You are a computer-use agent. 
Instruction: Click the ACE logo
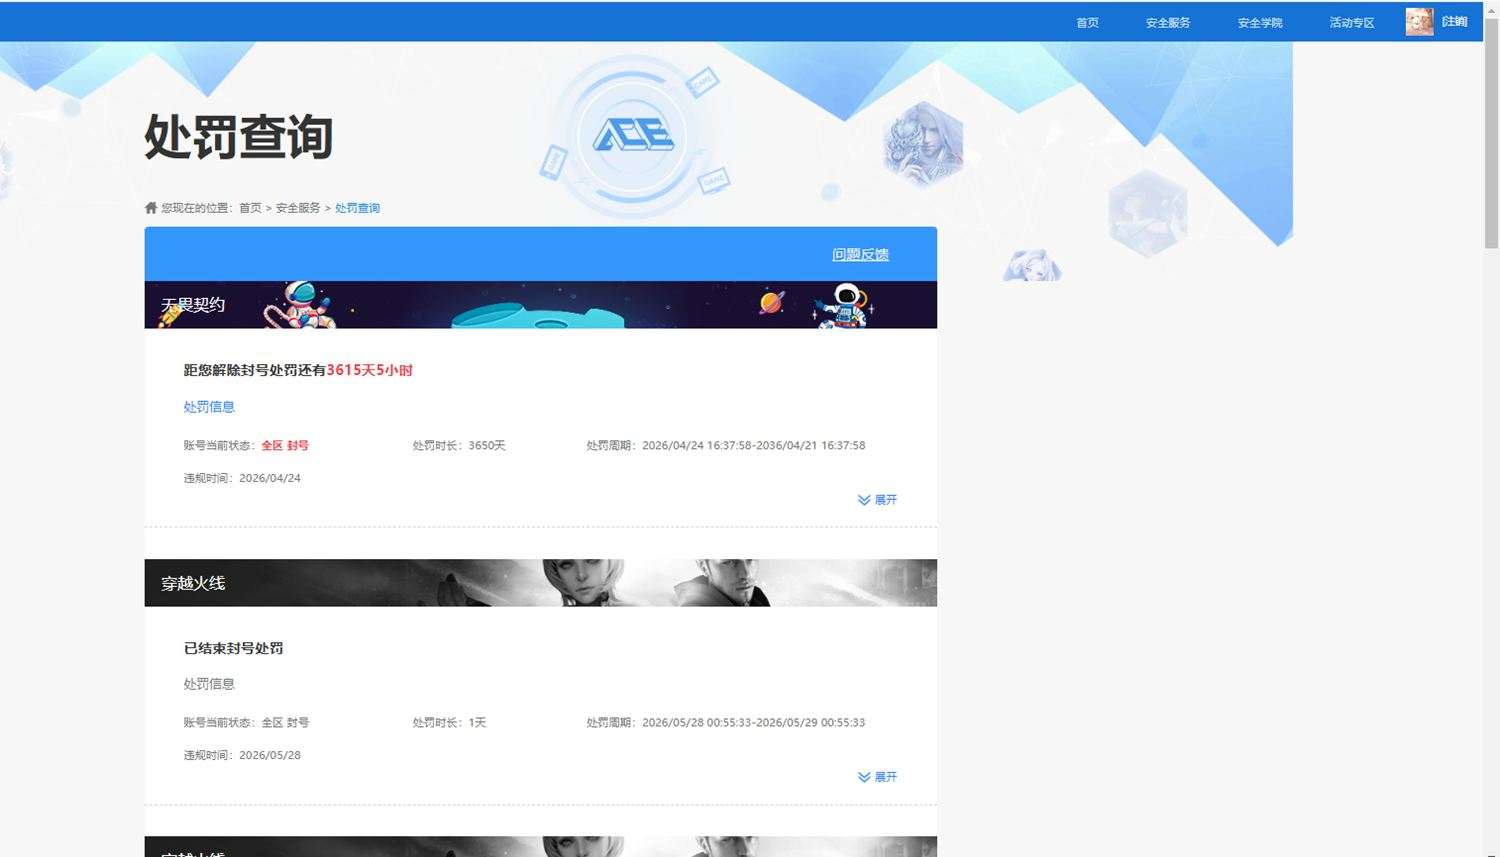coord(633,134)
